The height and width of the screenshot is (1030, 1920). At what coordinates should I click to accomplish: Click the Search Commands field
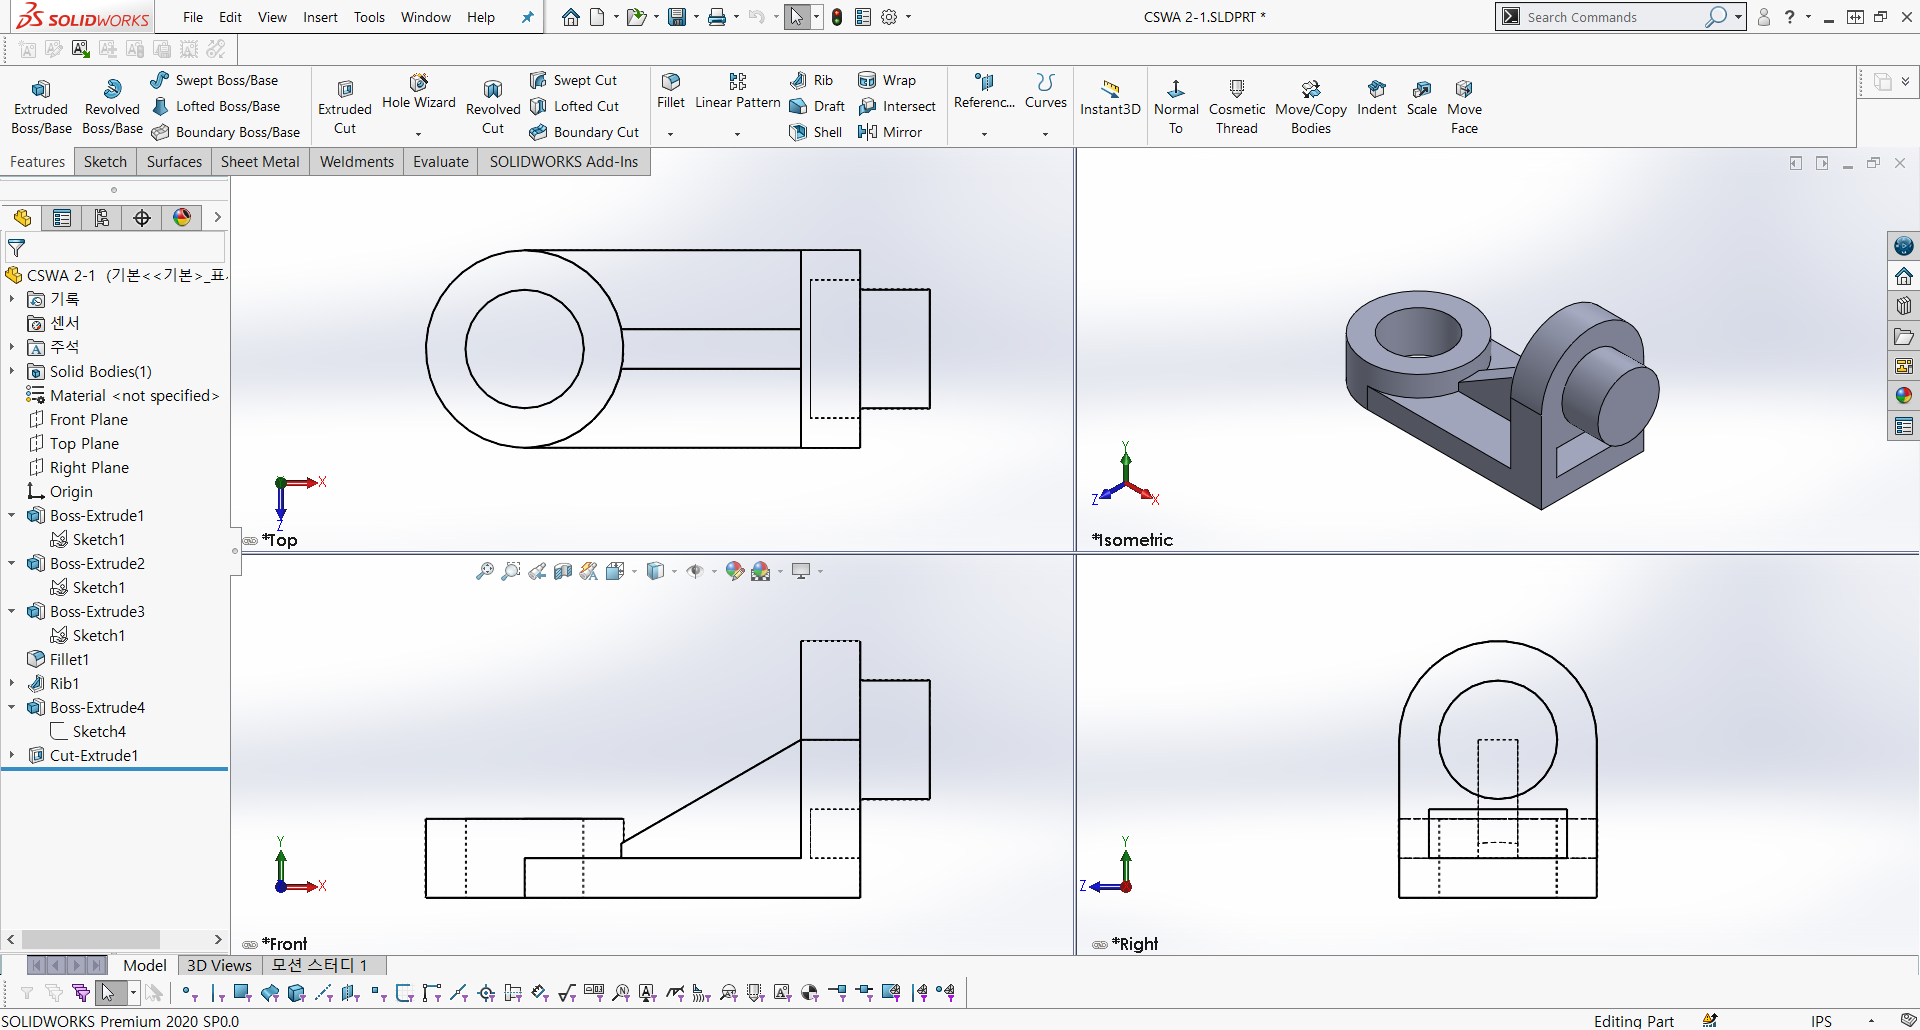click(x=1610, y=17)
